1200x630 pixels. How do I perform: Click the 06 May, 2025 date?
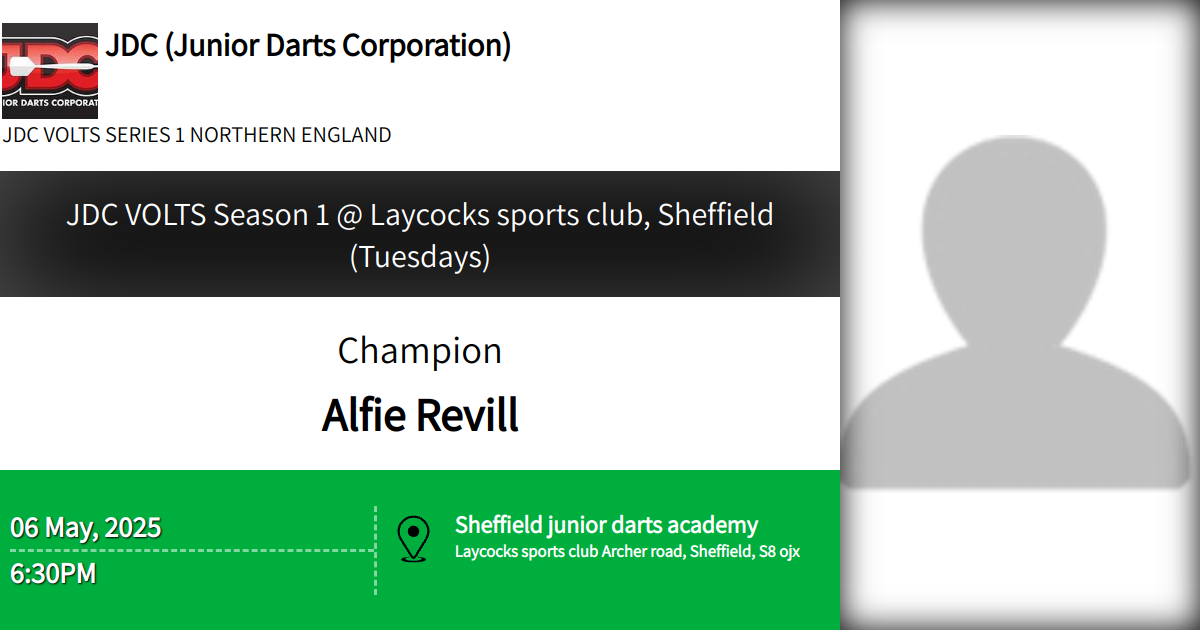click(86, 527)
